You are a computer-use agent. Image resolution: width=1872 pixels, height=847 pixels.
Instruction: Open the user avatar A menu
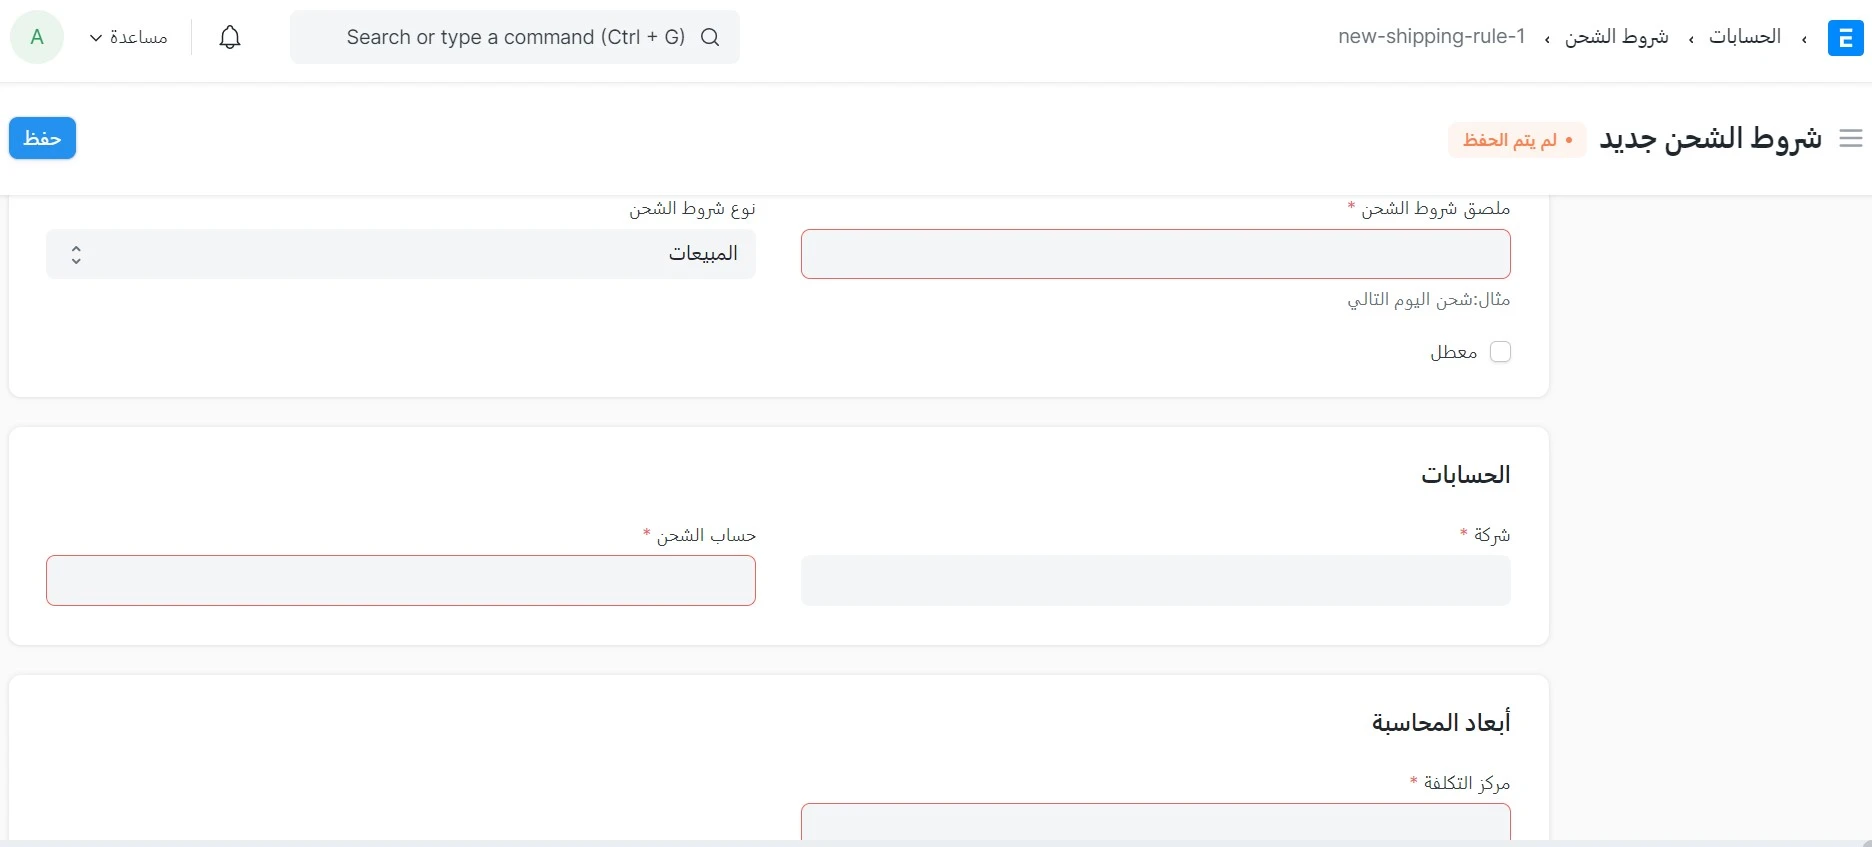coord(37,37)
